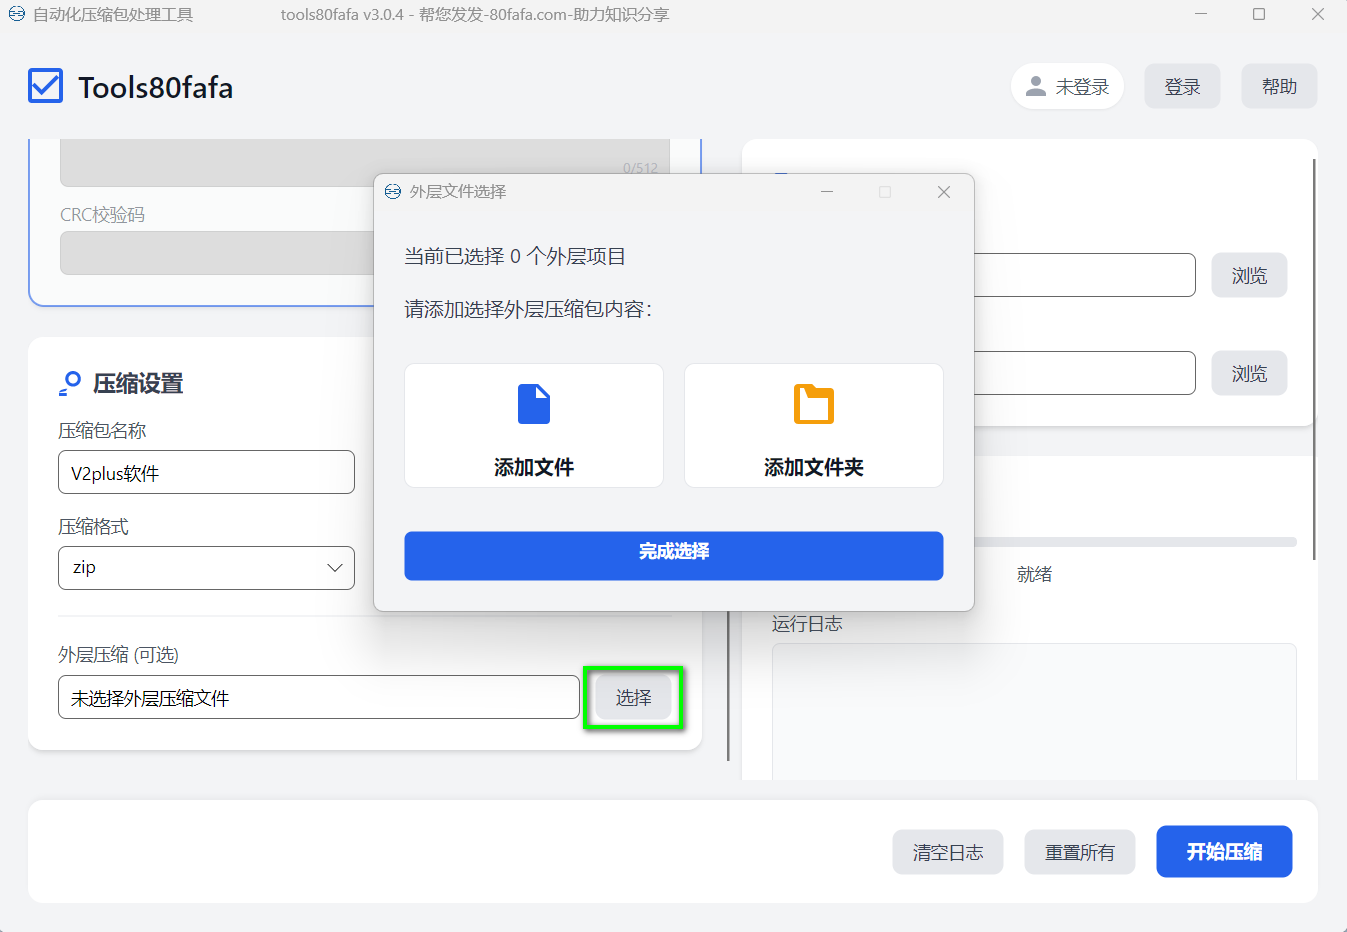
Task: Click the 选择 button for outer compression
Action: 633,698
